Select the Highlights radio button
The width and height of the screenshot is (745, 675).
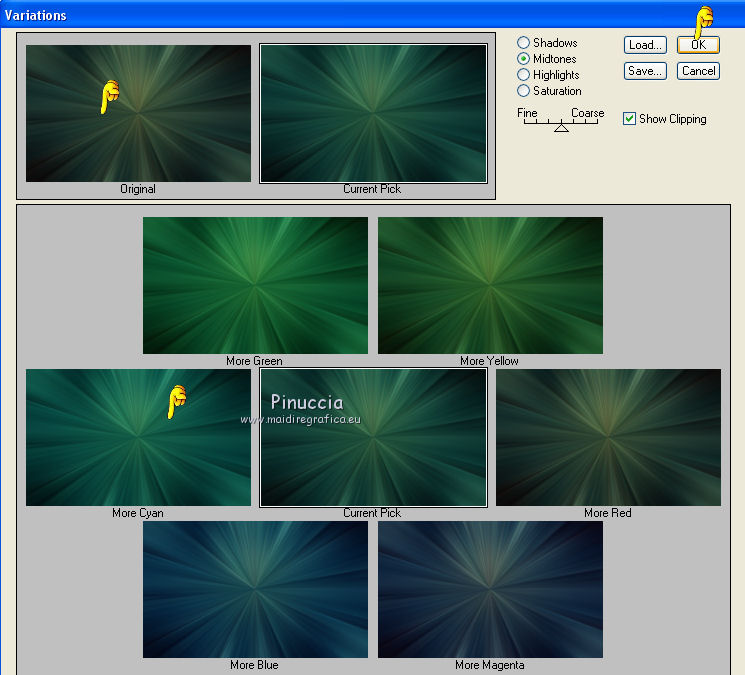point(523,75)
